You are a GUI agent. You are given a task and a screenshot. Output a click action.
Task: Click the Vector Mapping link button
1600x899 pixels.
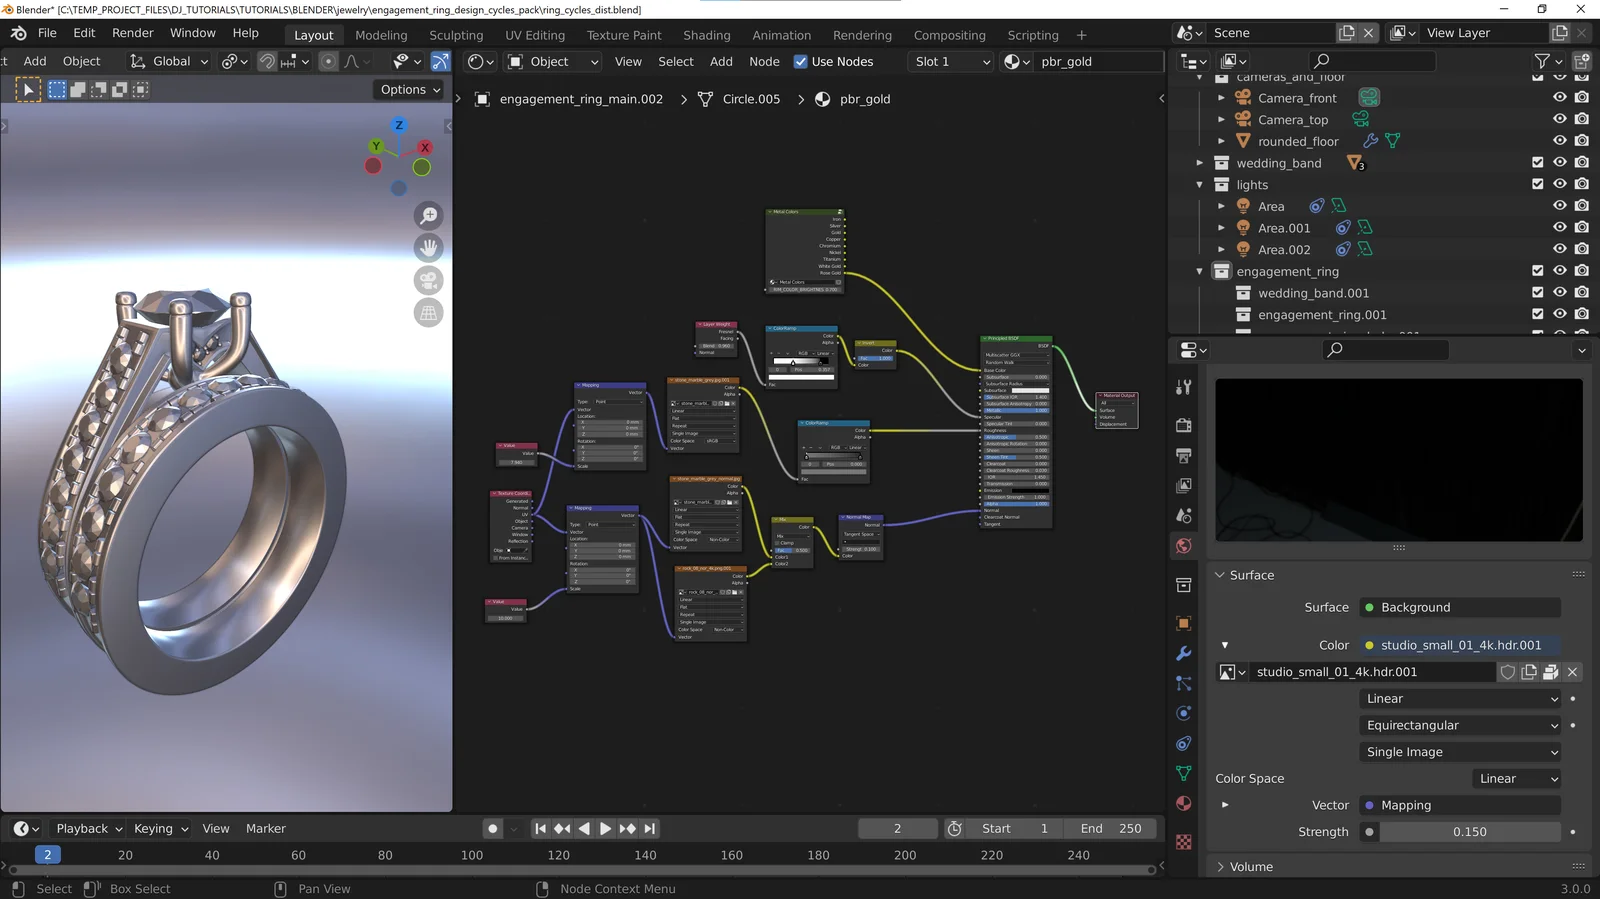[1460, 806]
